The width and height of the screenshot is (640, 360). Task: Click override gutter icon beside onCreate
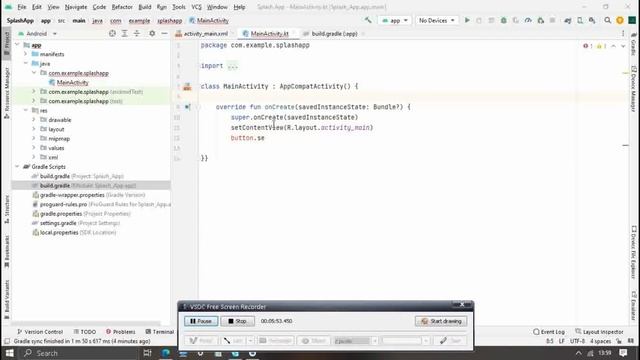coord(187,107)
